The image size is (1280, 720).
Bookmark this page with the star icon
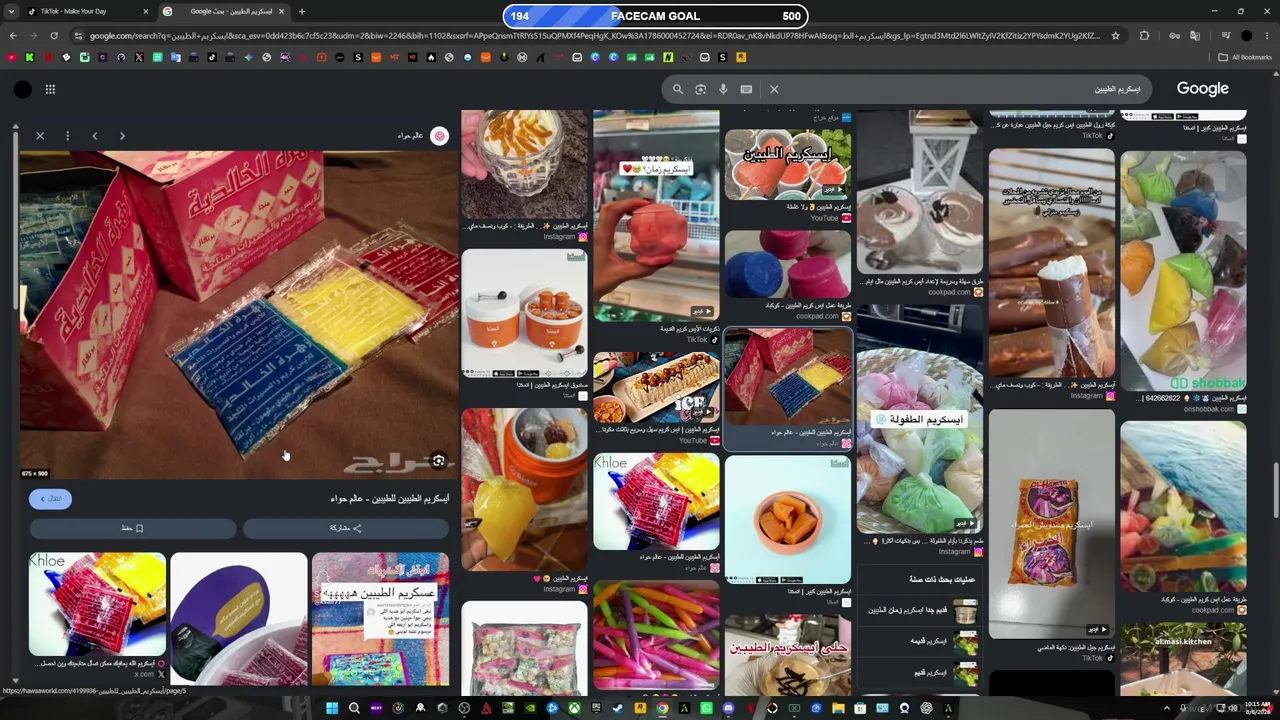coord(1116,35)
